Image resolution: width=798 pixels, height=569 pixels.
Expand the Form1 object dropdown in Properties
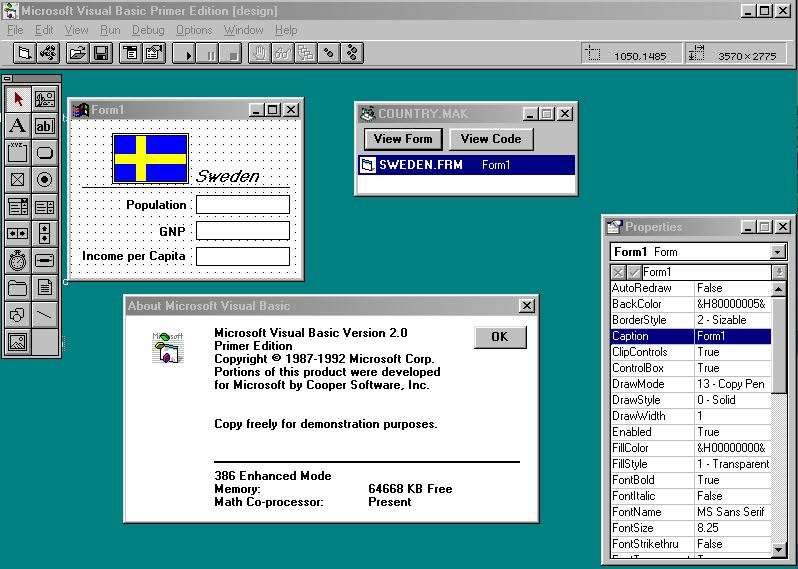(x=778, y=252)
